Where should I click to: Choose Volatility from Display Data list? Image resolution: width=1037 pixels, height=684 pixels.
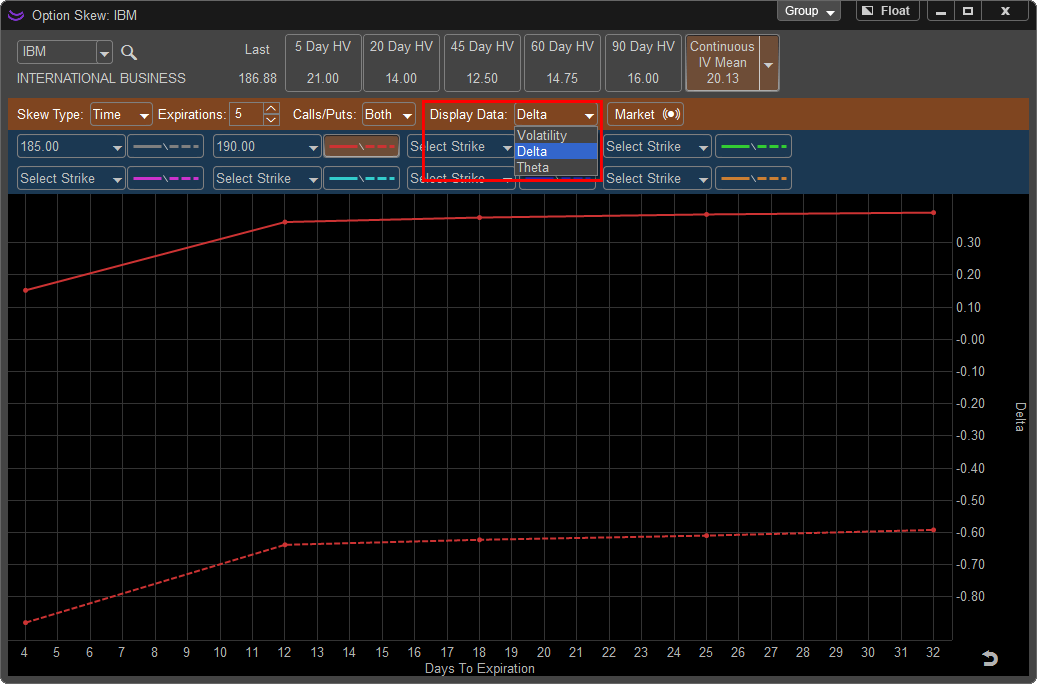(556, 136)
